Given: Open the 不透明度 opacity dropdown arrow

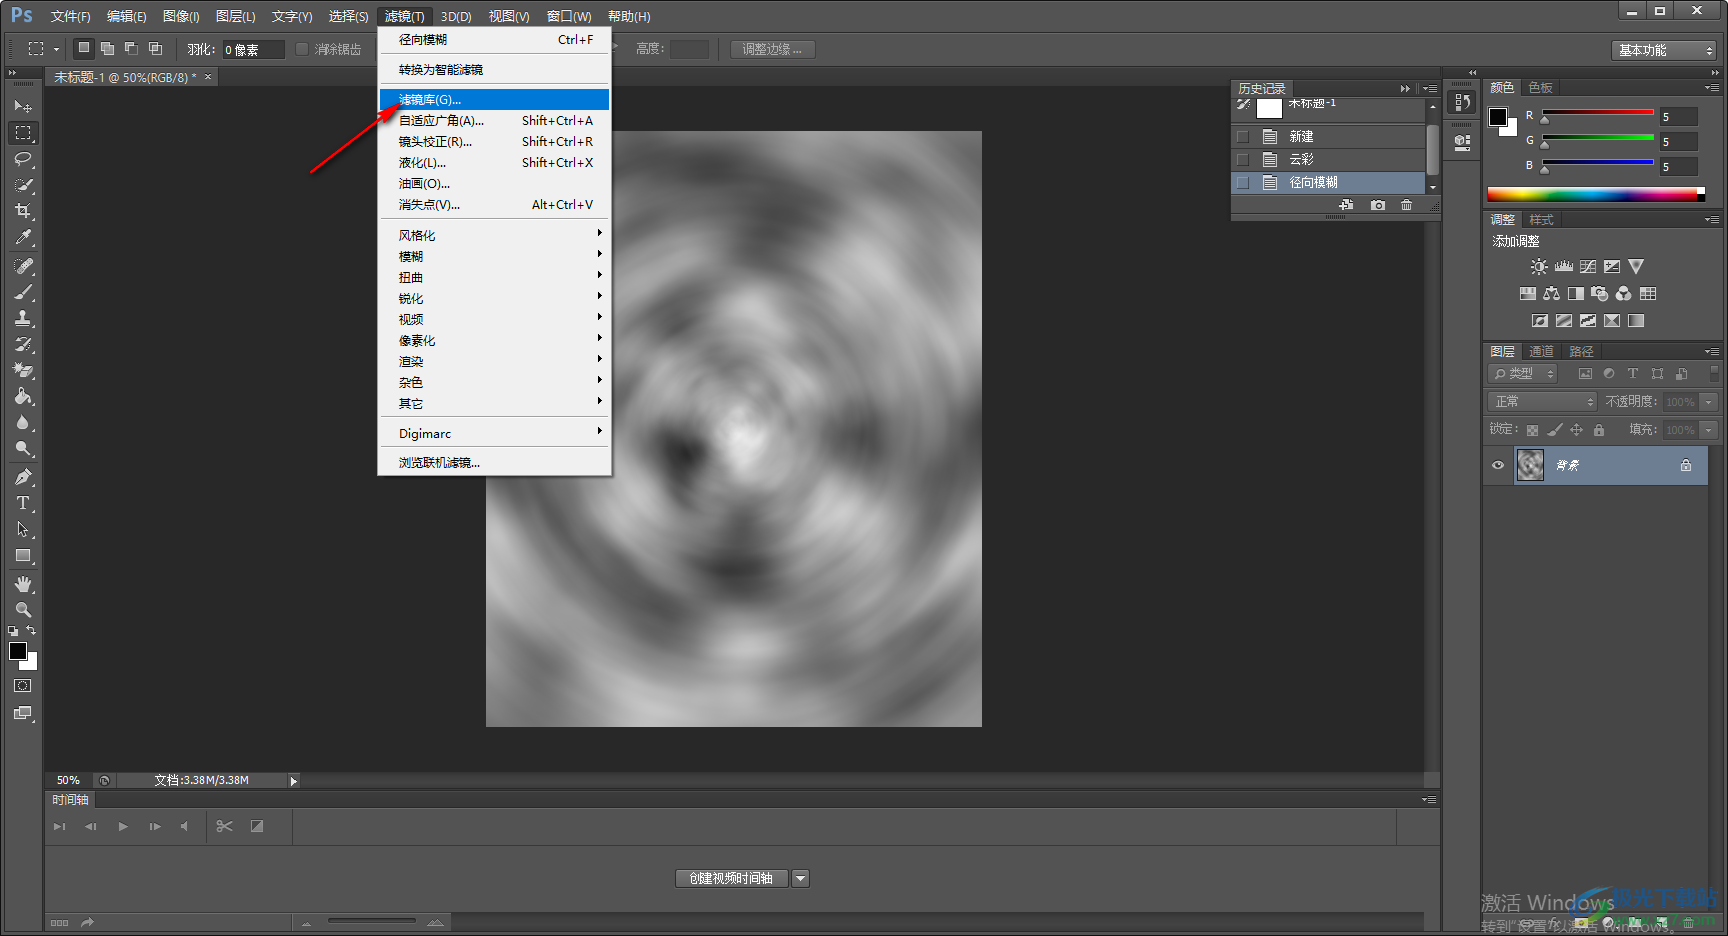Looking at the screenshot, I should pyautogui.click(x=1709, y=401).
